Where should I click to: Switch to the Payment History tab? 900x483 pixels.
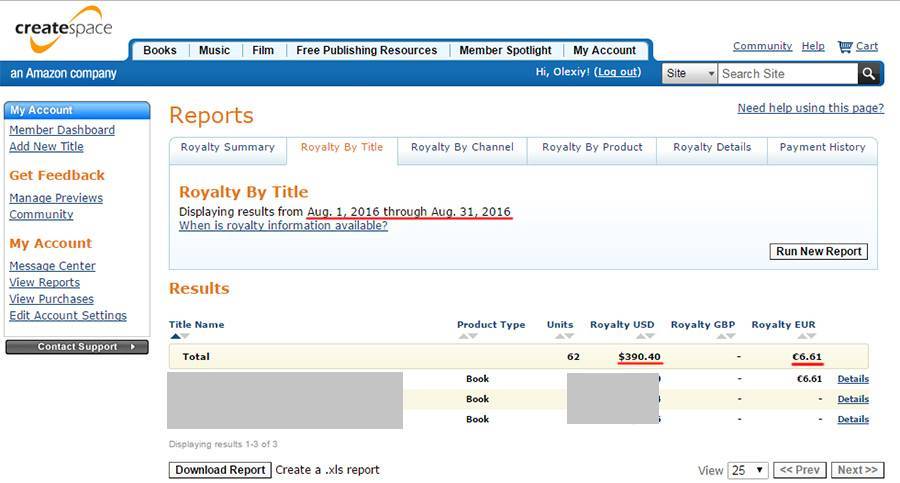(822, 147)
